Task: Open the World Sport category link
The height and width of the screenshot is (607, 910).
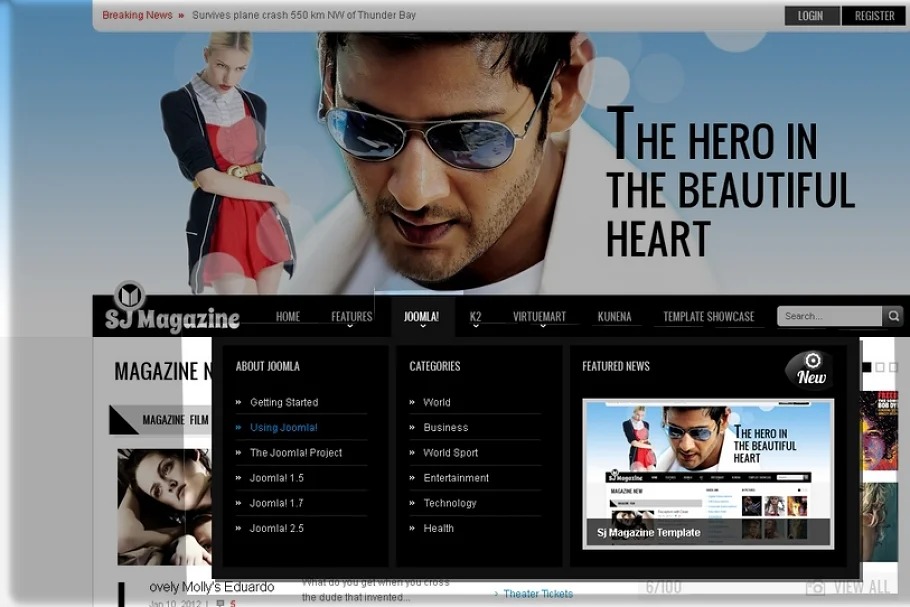Action: (450, 453)
